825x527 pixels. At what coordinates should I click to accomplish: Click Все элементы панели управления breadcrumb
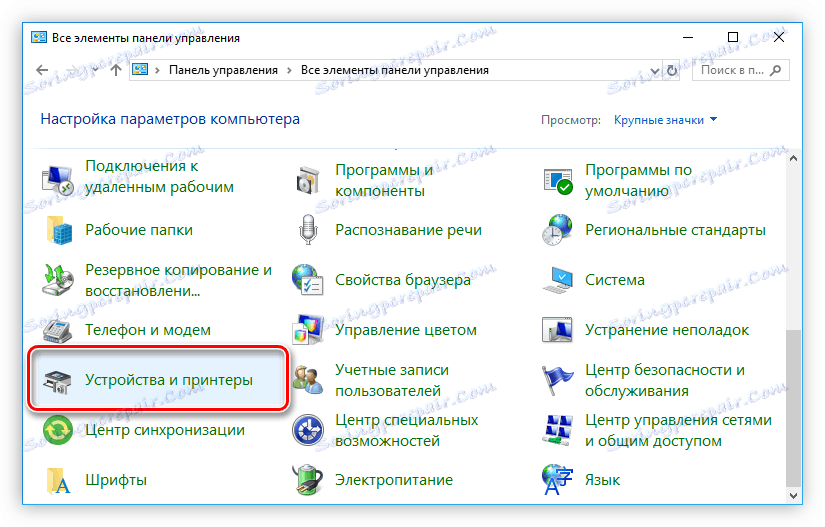395,70
